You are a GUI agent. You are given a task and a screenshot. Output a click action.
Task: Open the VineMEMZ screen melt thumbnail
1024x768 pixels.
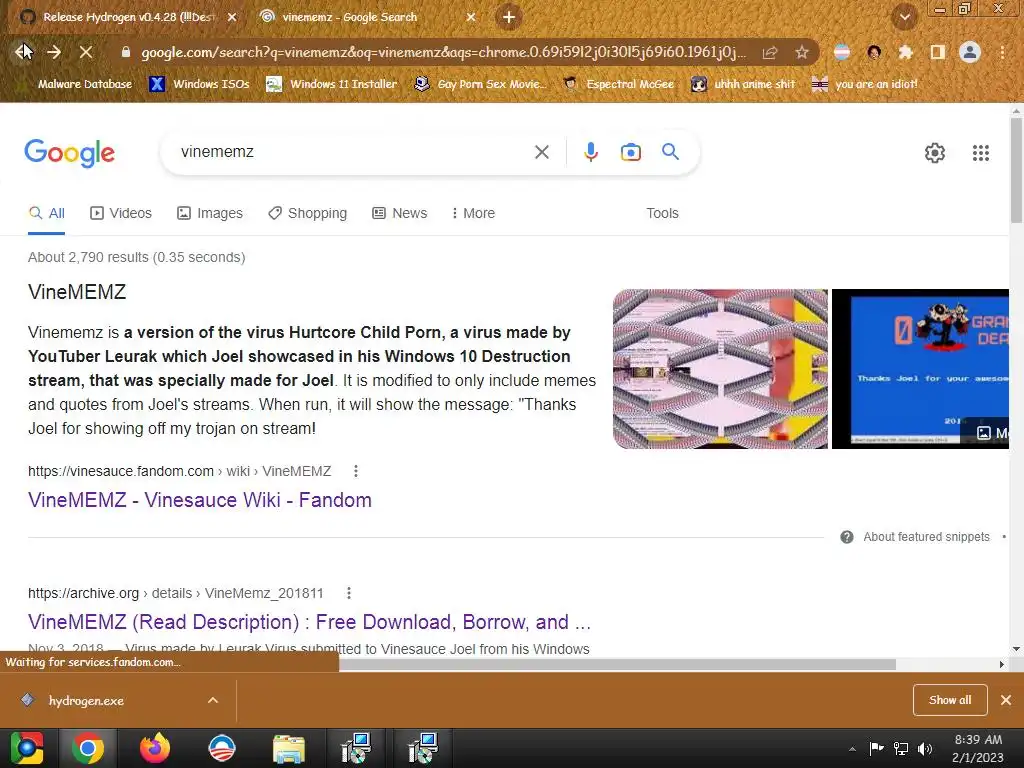tap(720, 369)
